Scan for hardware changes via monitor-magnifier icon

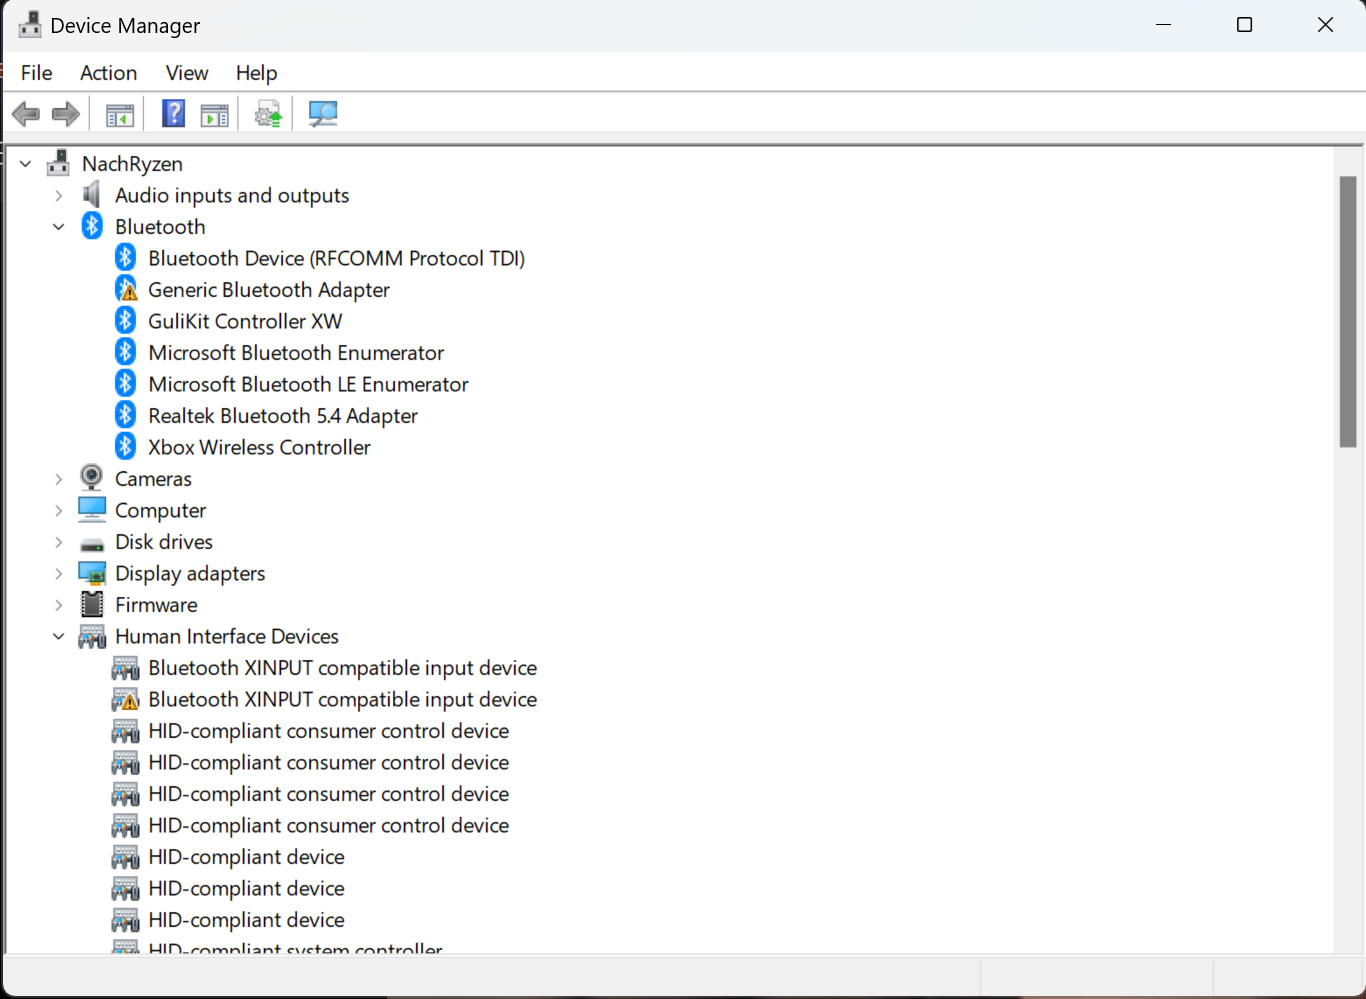[323, 114]
